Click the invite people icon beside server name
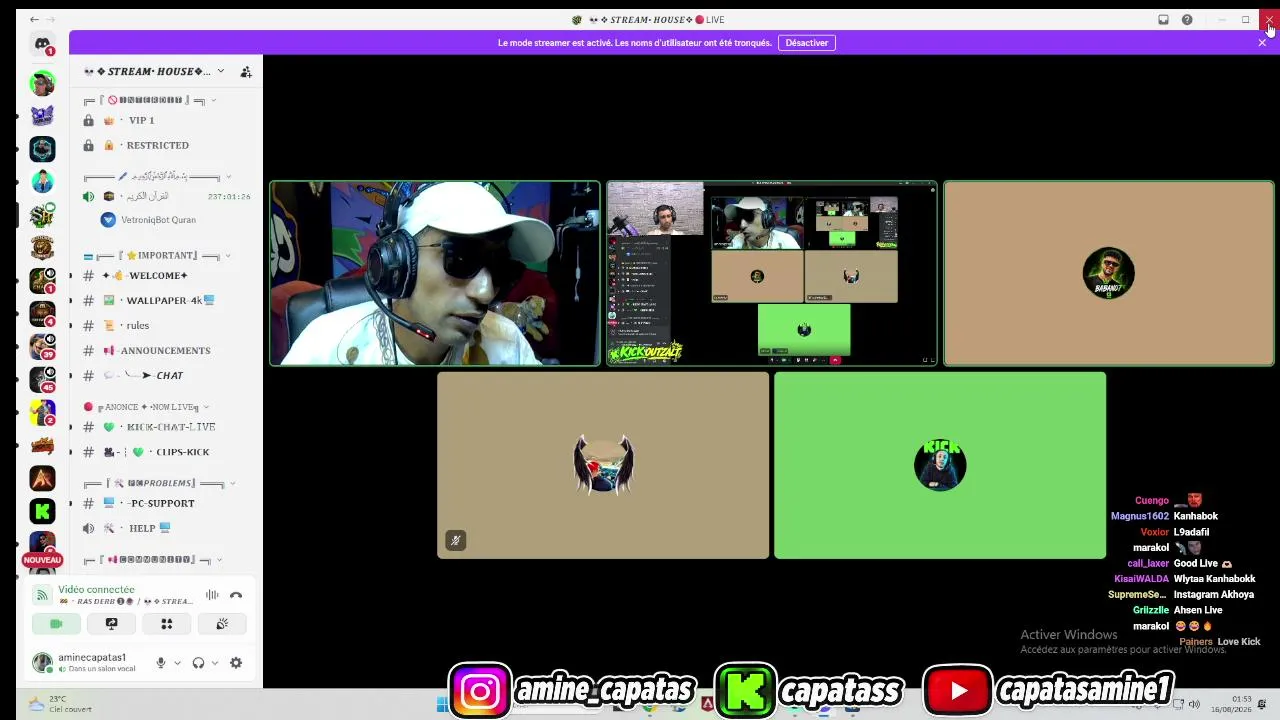Viewport: 1280px width, 720px height. coord(246,72)
